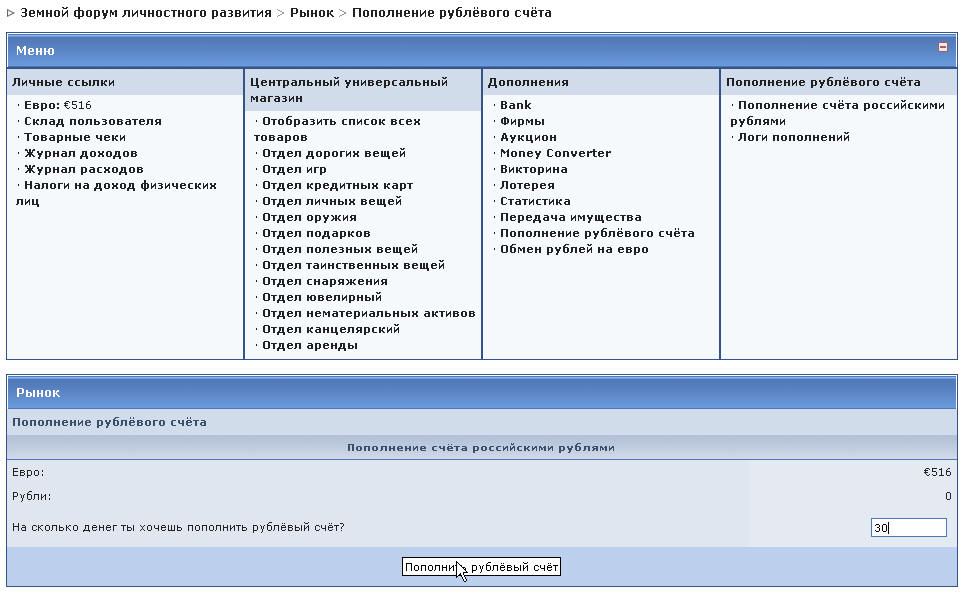Open Склад пользователя link
This screenshot has height=597, width=965.
(93, 121)
